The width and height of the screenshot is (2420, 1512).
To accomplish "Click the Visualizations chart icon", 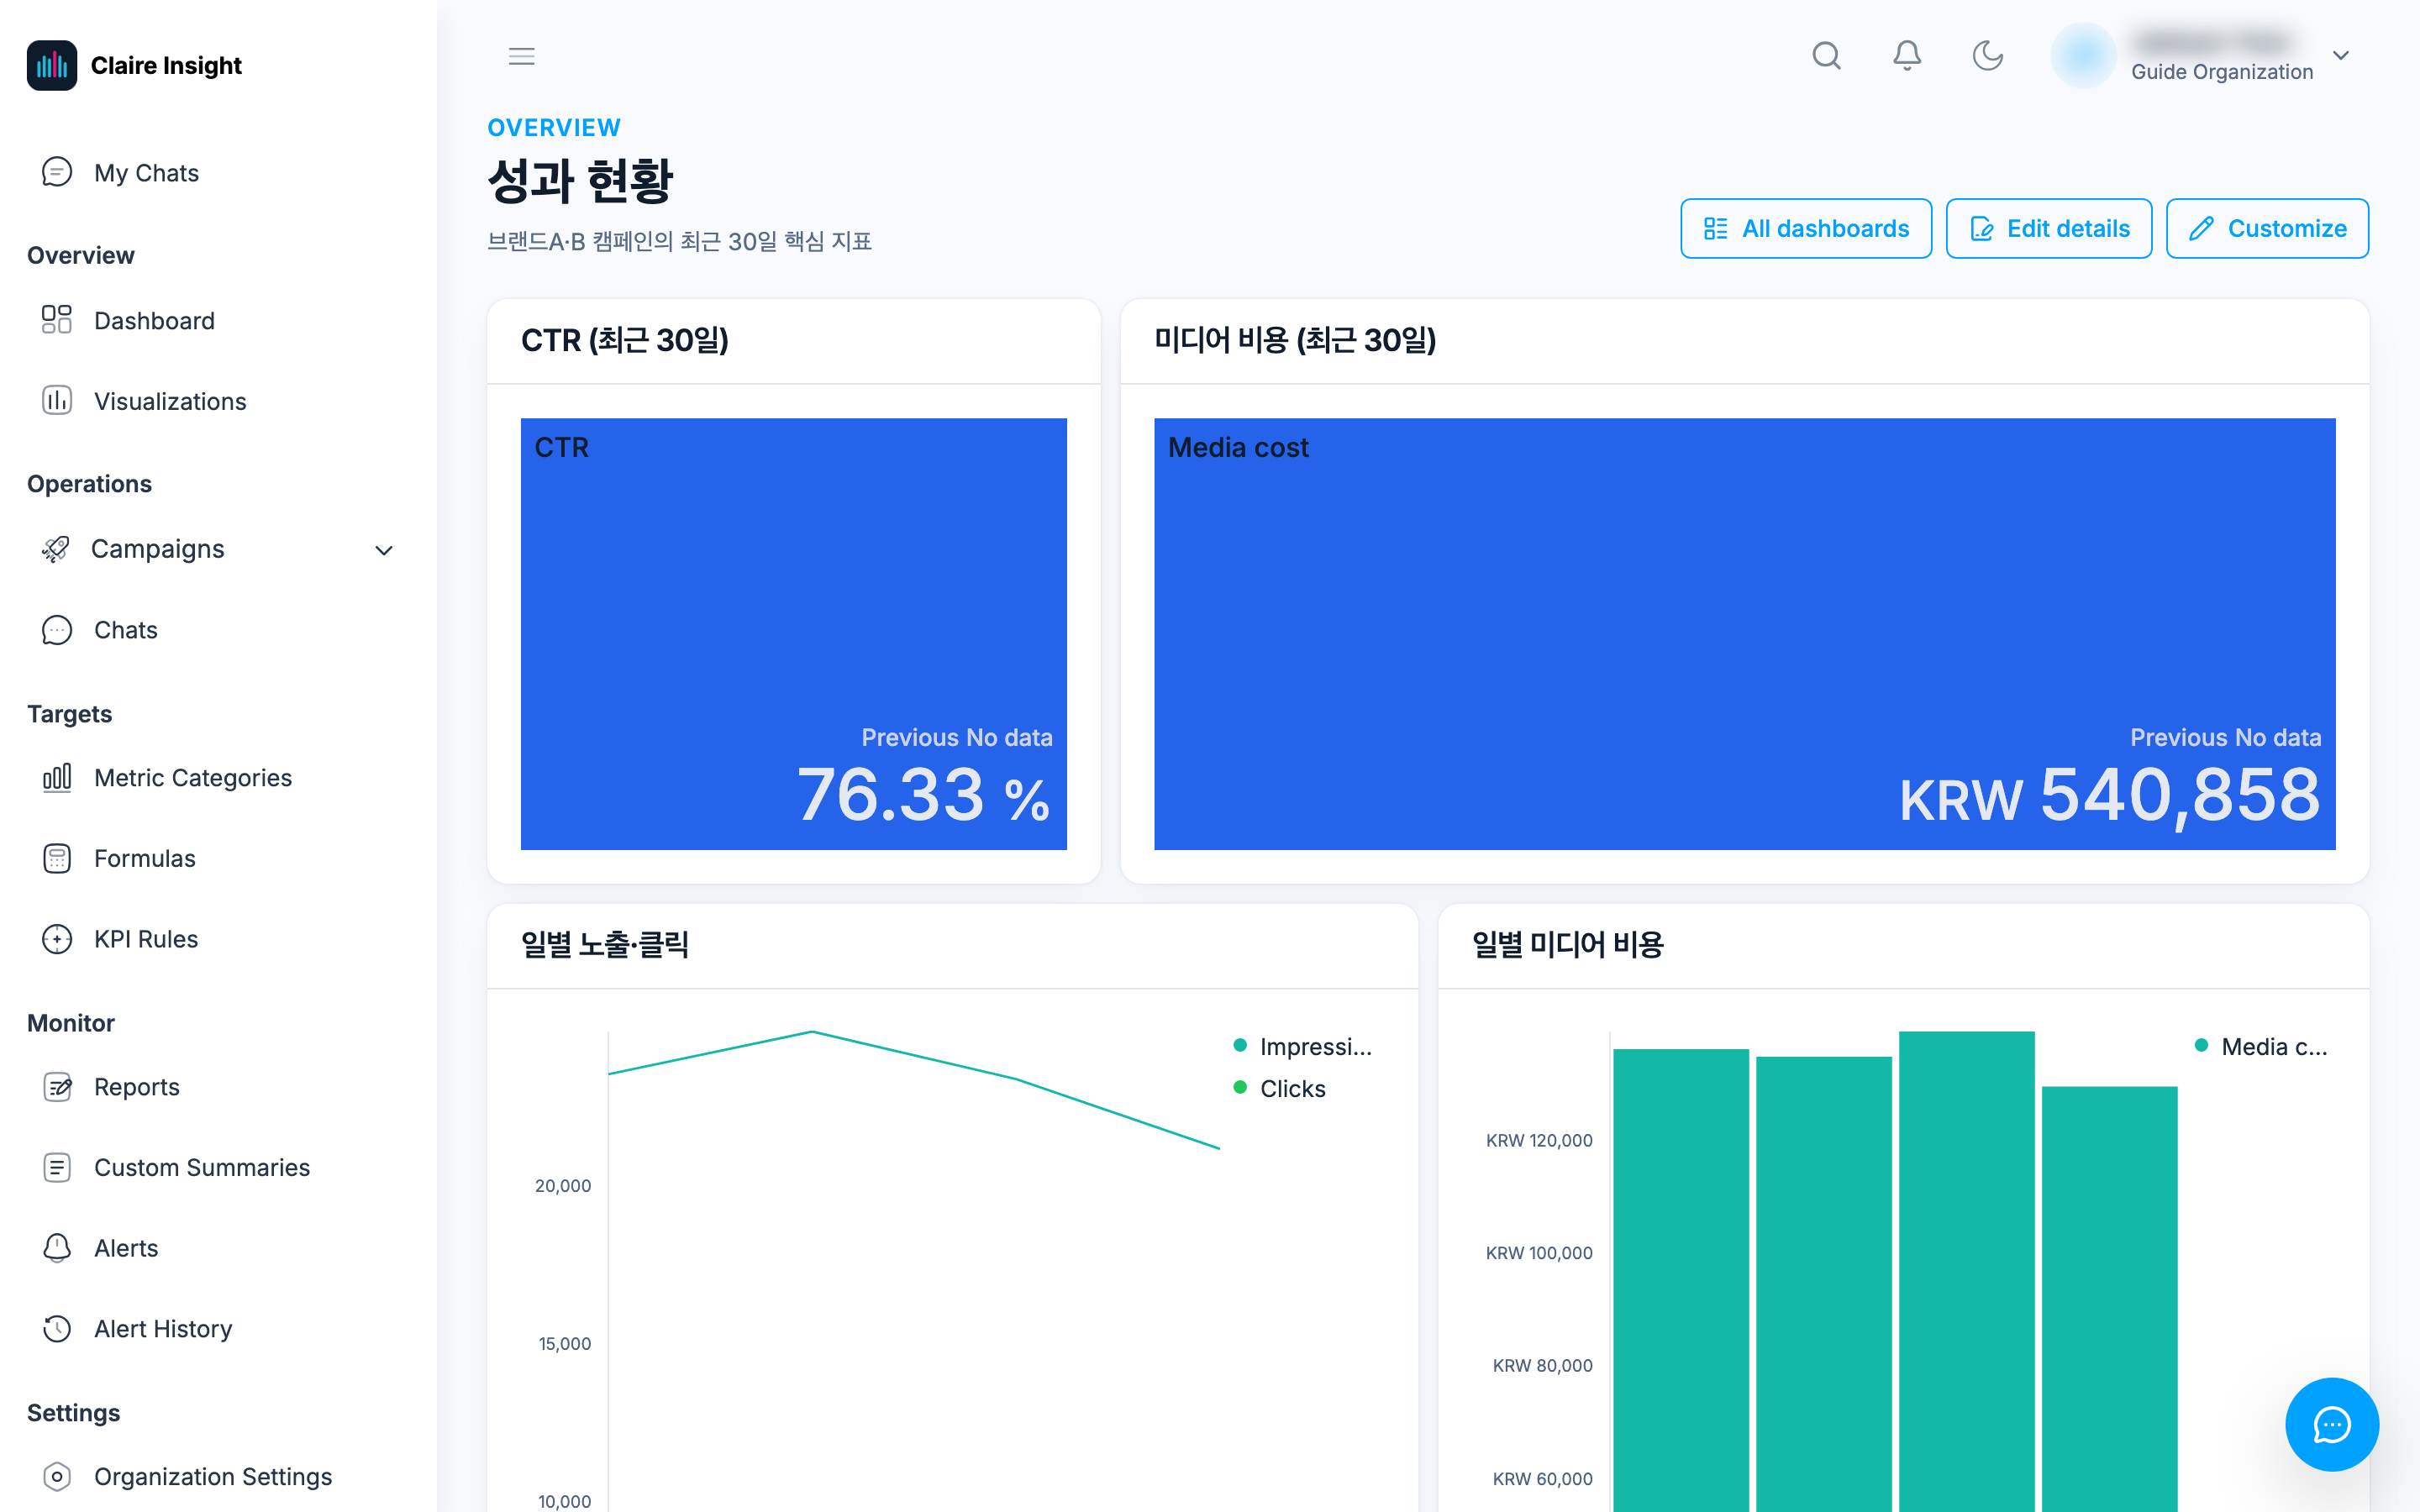I will pyautogui.click(x=57, y=401).
